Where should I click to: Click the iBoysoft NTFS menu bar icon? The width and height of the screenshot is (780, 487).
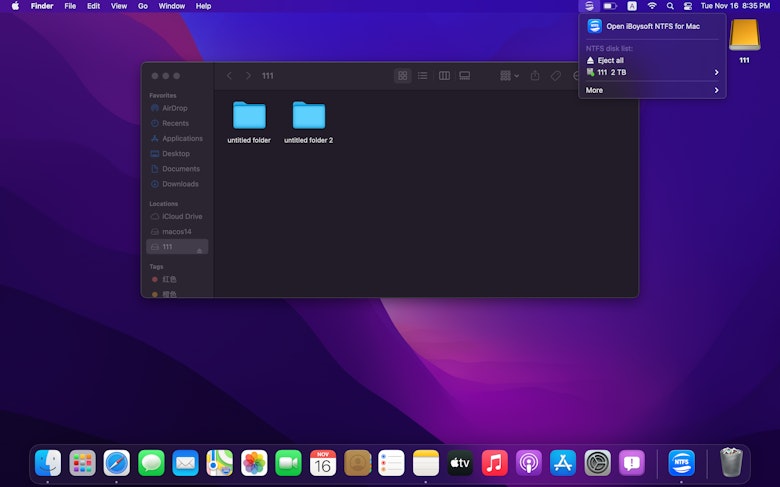(x=589, y=6)
